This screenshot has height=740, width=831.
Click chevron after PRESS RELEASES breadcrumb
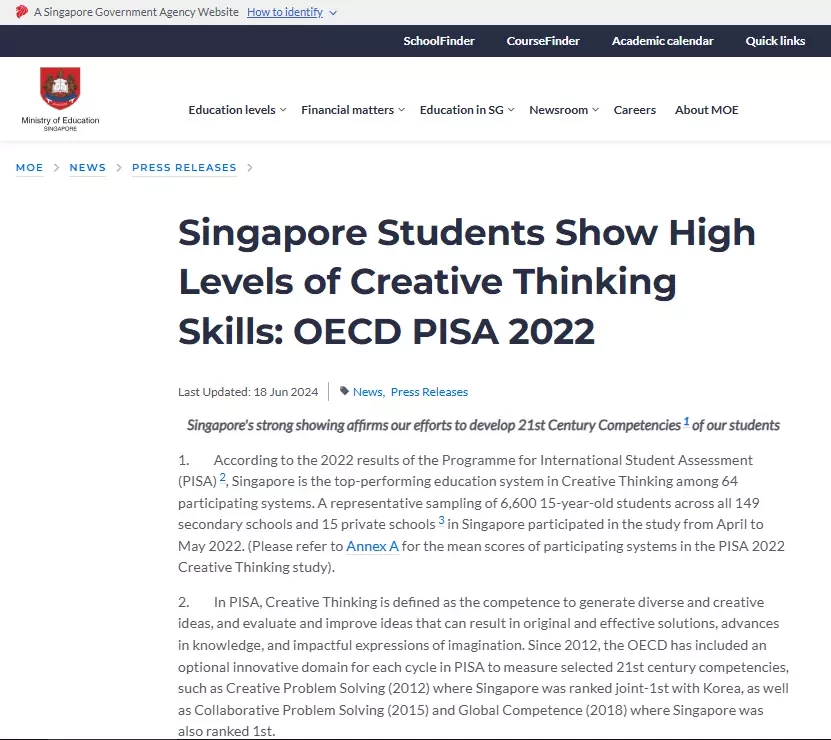coord(250,168)
